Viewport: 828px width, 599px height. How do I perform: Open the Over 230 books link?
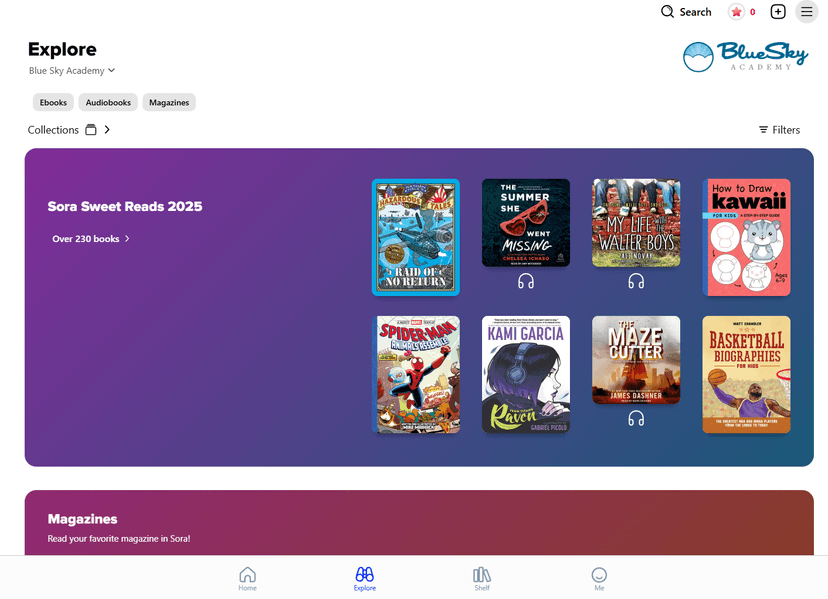(91, 239)
